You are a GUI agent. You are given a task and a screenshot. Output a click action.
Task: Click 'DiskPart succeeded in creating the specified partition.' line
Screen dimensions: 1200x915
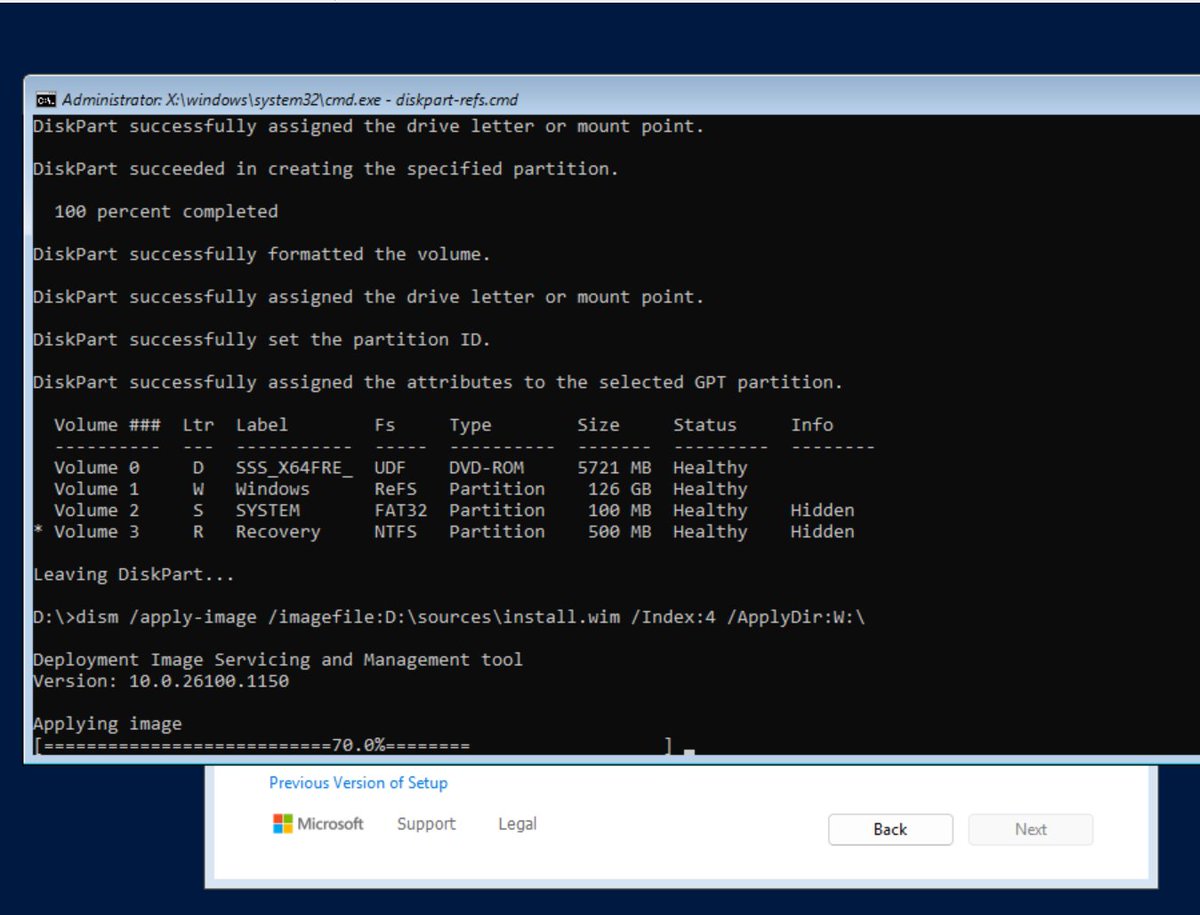click(326, 169)
